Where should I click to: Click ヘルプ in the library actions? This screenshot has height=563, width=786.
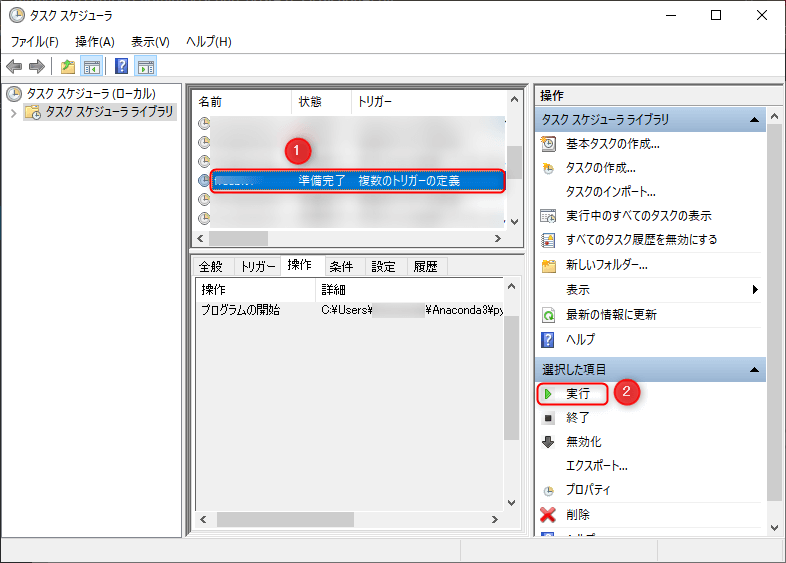tap(580, 339)
